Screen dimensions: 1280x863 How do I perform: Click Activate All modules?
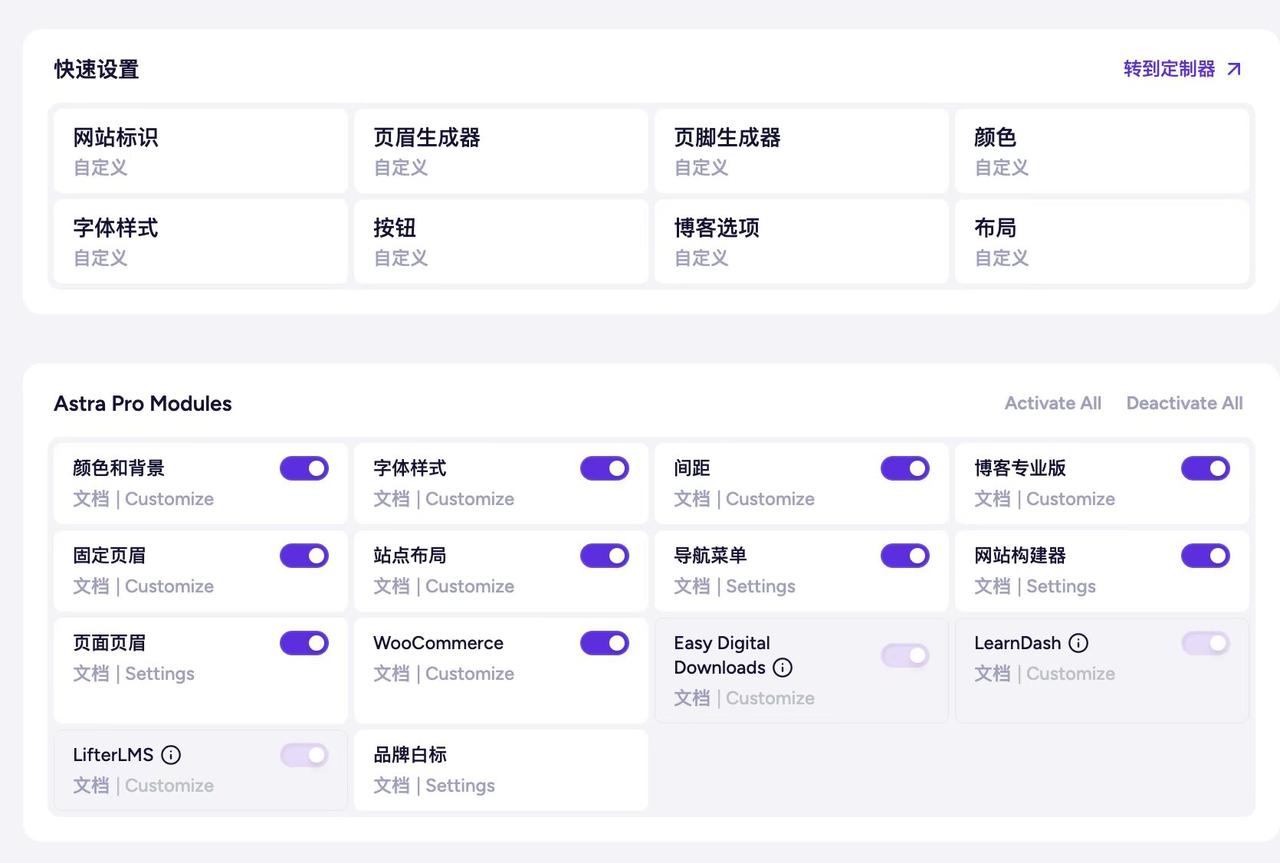click(1053, 403)
